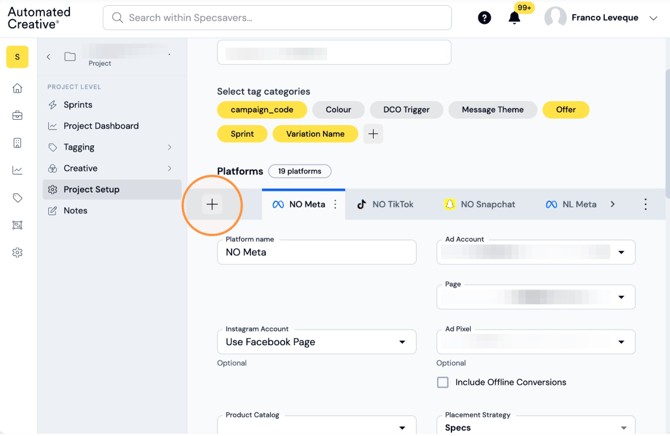Image resolution: width=670 pixels, height=436 pixels.
Task: Open the yellow S workspace badge
Action: 17,57
